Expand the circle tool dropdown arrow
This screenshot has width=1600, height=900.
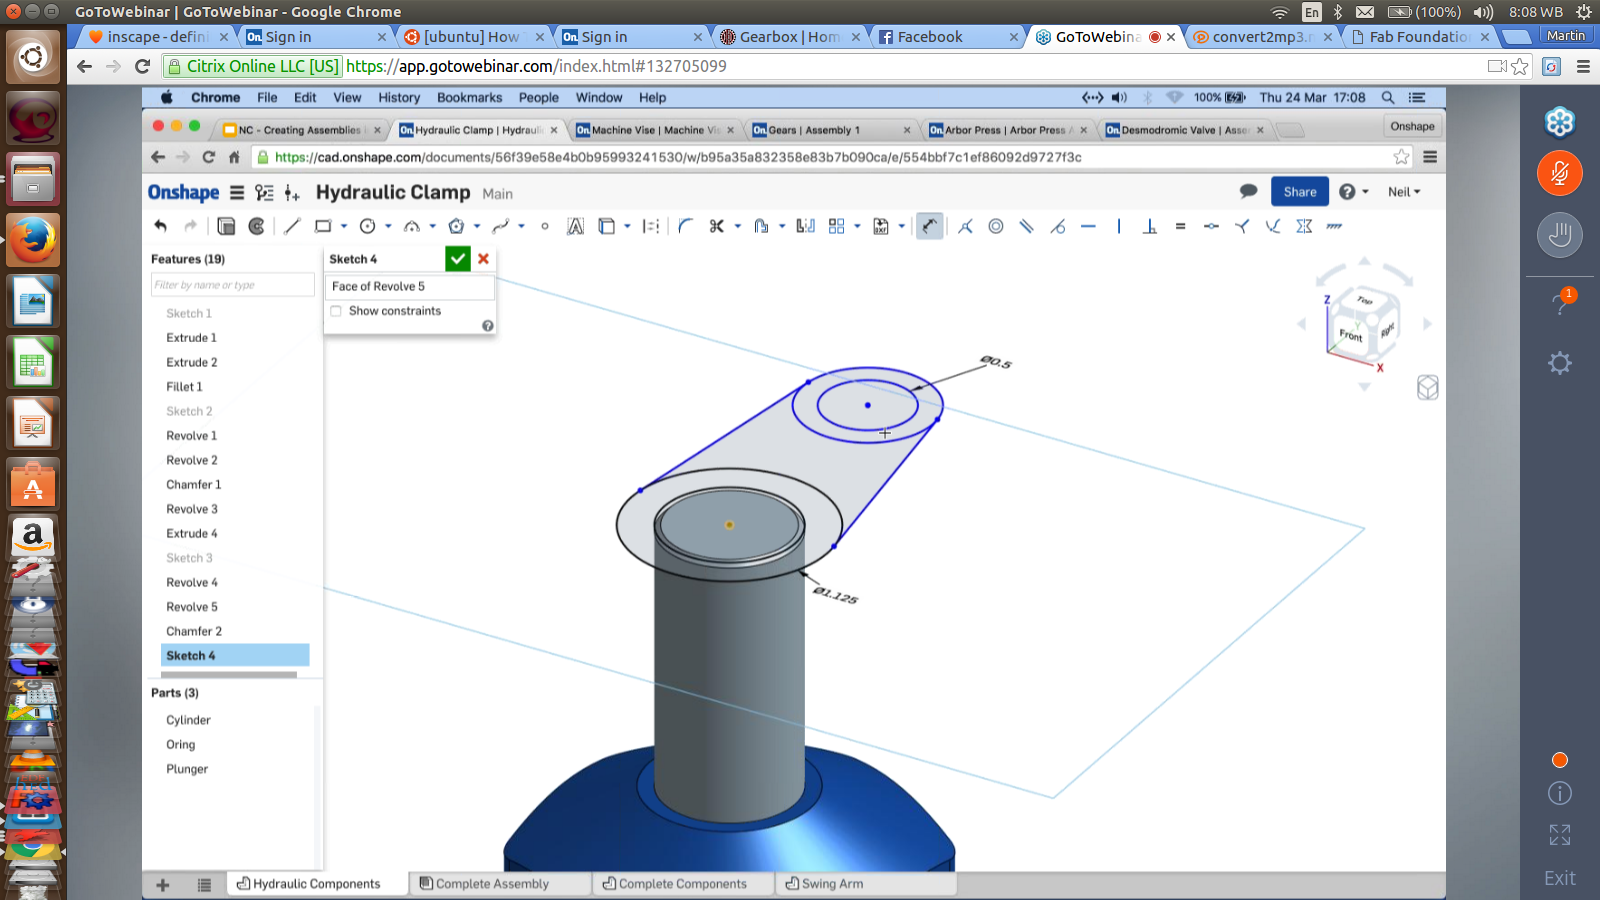coord(388,226)
